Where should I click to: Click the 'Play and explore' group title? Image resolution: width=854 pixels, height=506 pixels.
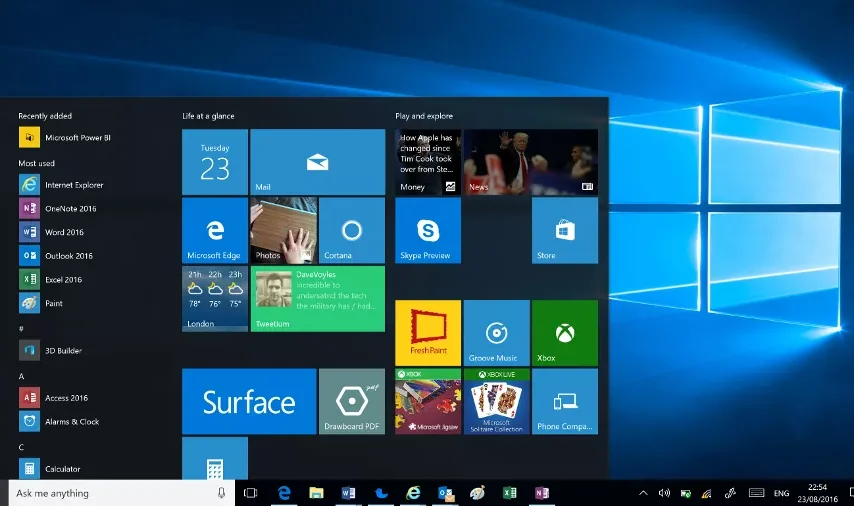click(424, 115)
